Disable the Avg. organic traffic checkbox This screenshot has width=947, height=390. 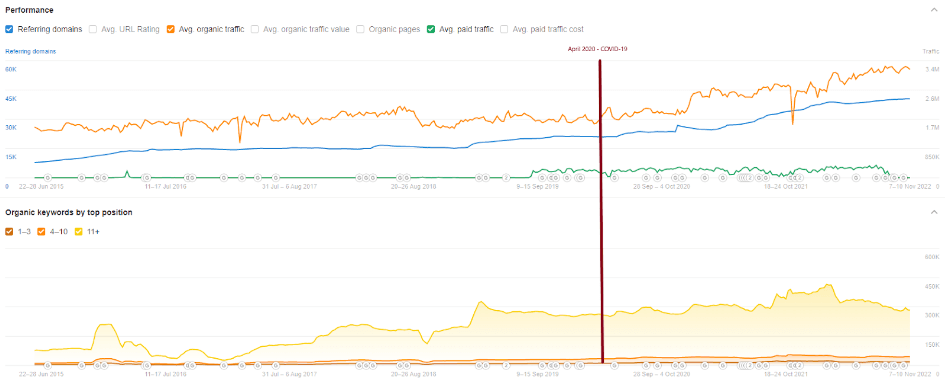click(170, 29)
